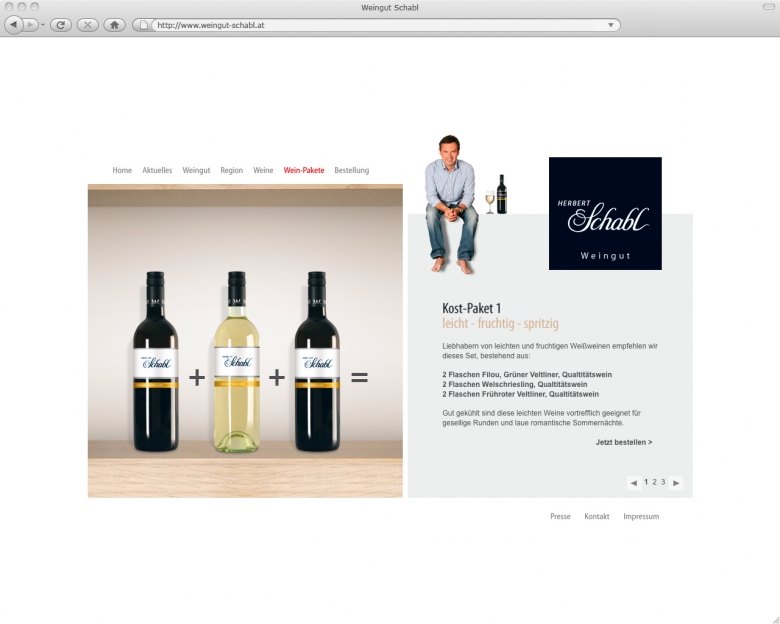The width and height of the screenshot is (780, 624).
Task: Reload the page with refresh icon
Action: coord(61,25)
